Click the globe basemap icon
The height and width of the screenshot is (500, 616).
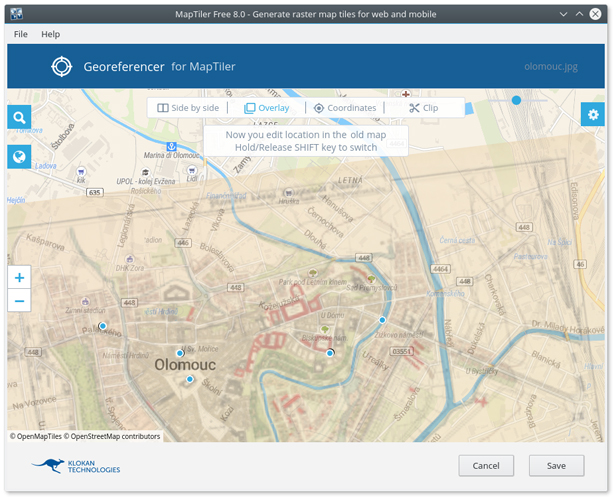pyautogui.click(x=20, y=156)
